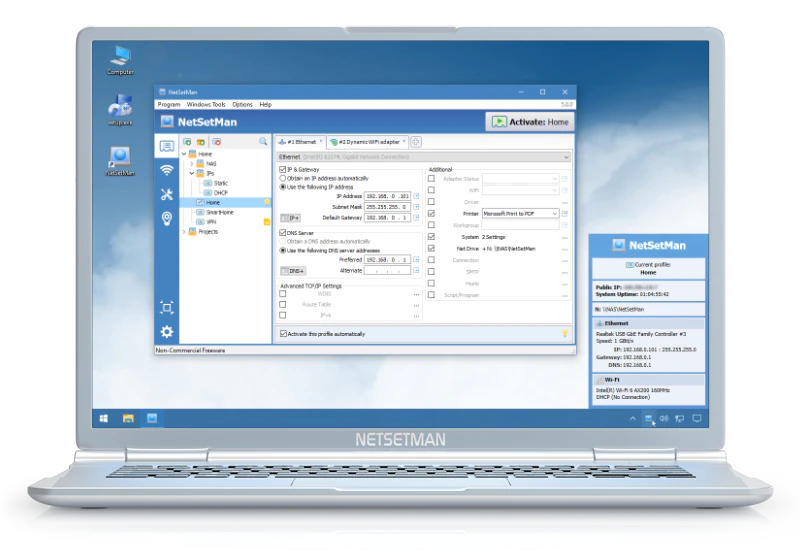
Task: Collapse the top-level Home folder in tree
Action: [x=184, y=154]
